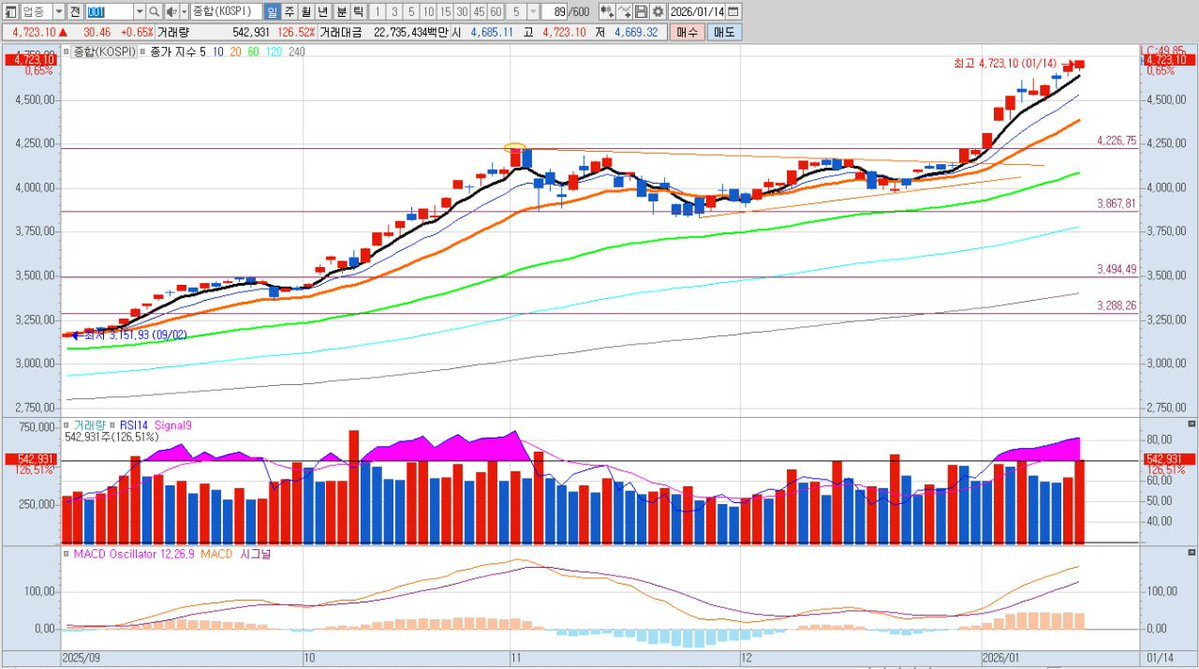This screenshot has height=669, width=1199.
Task: Open the calendar picker icon
Action: (733, 11)
